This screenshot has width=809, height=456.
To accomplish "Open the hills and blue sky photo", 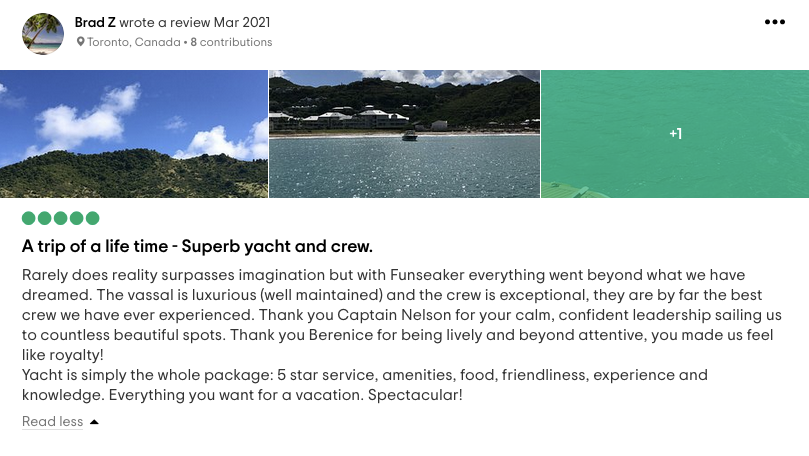I will coord(134,134).
